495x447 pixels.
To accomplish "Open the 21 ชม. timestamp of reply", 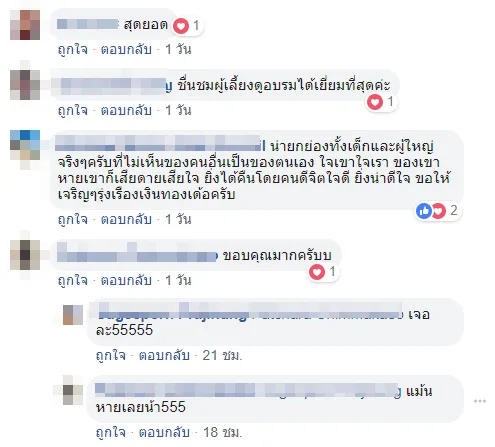I will tap(222, 356).
